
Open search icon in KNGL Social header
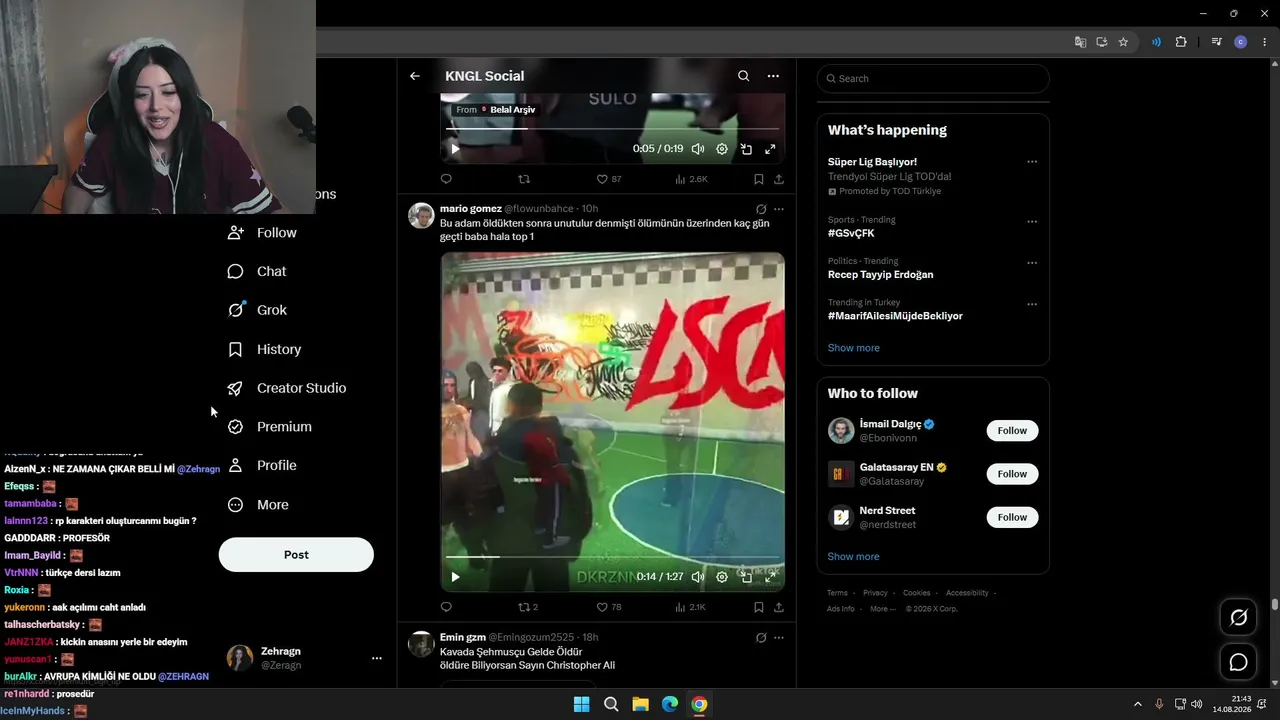coord(743,76)
